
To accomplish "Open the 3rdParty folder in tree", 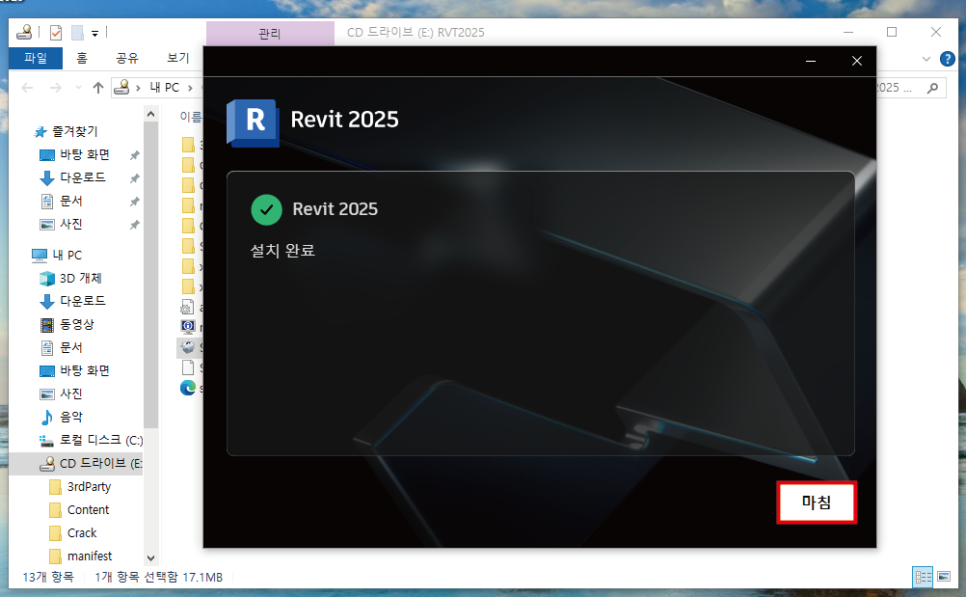I will coord(89,487).
